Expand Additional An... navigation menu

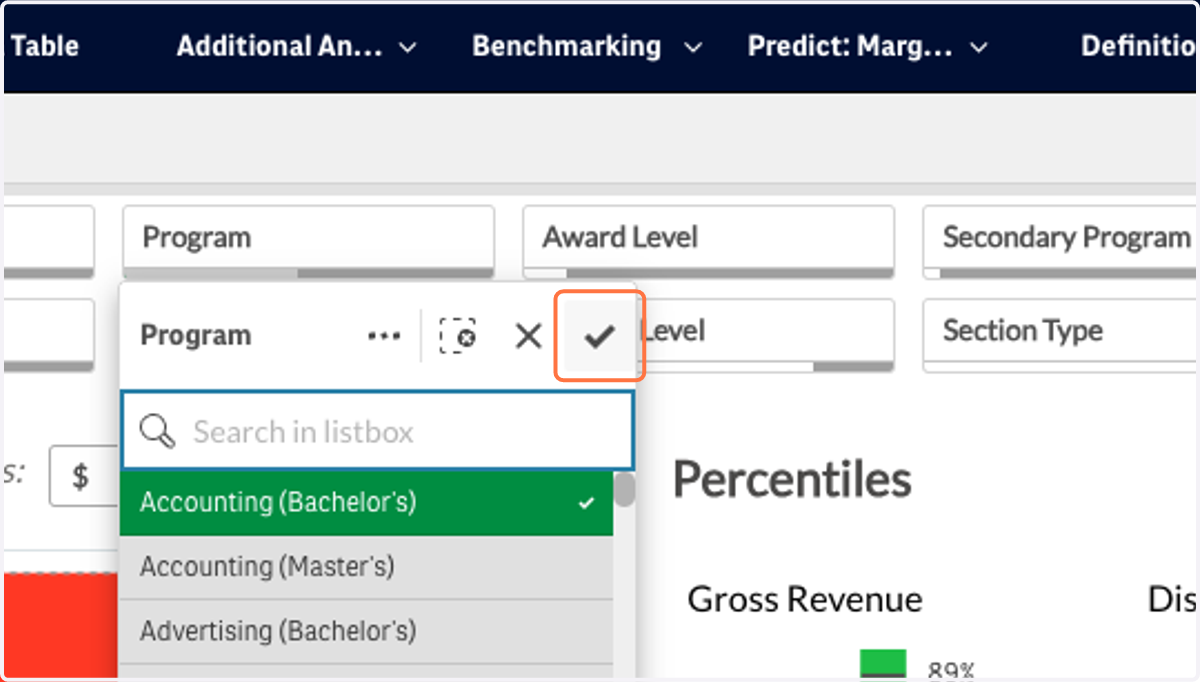coord(297,47)
